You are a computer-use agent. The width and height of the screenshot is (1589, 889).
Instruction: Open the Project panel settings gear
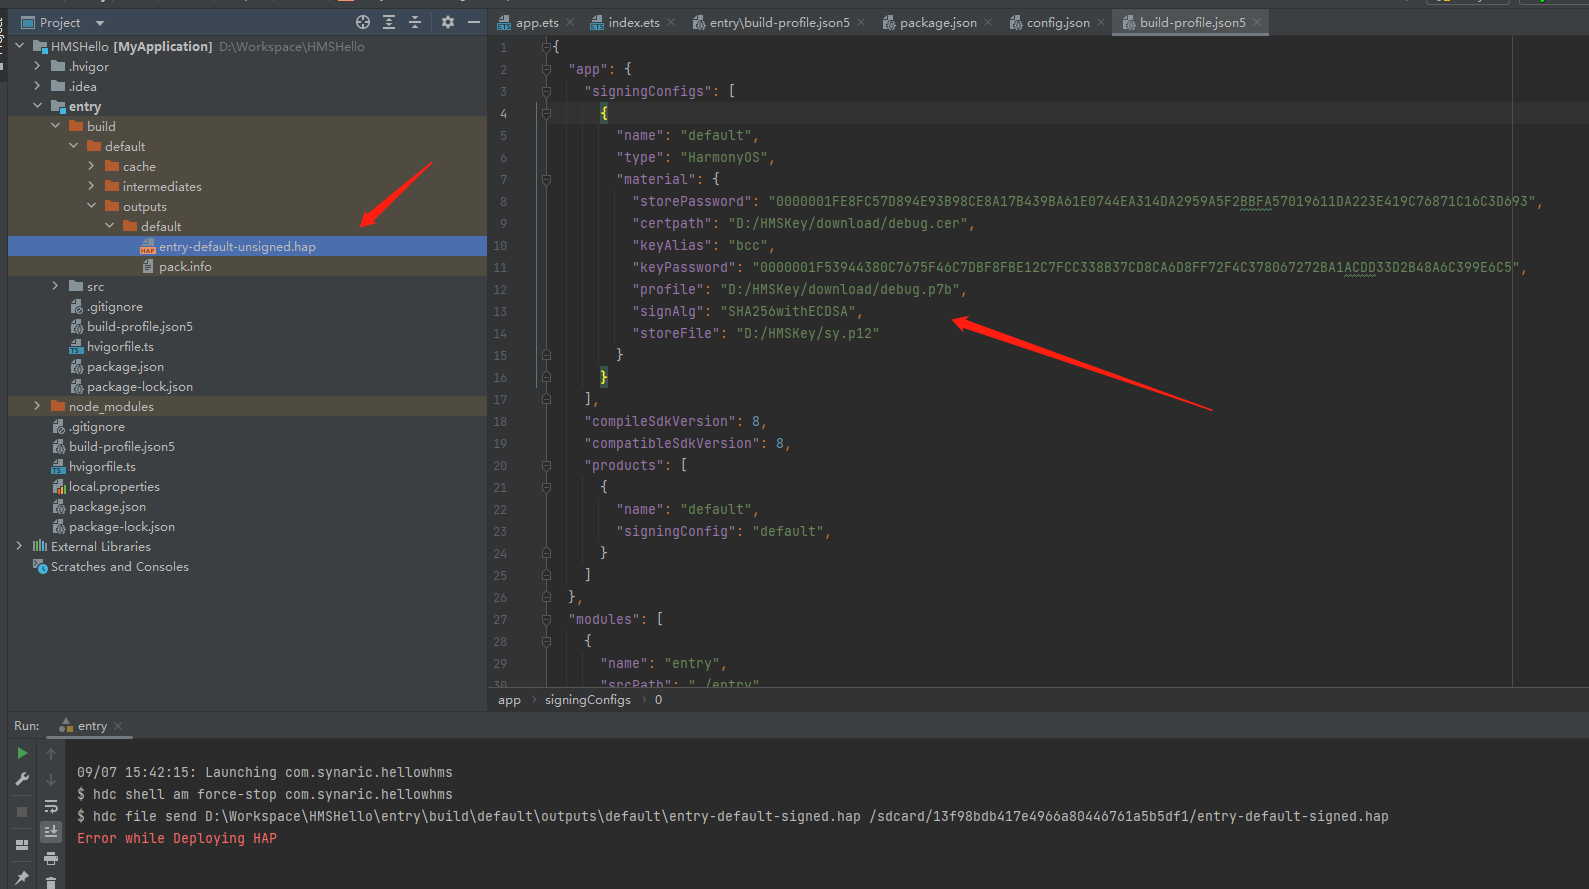[448, 22]
